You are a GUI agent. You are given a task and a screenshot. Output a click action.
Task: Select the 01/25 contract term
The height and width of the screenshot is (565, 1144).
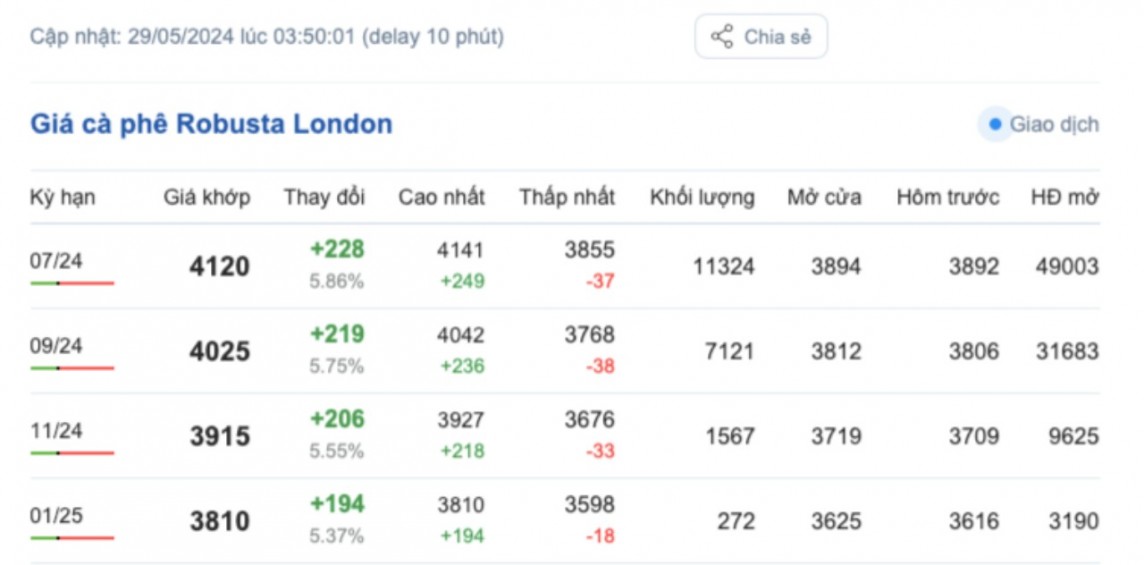click(x=56, y=516)
